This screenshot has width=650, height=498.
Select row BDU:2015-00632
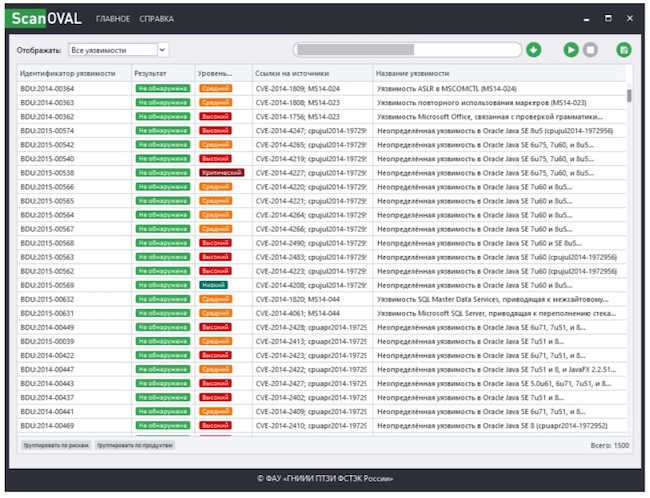(322, 299)
